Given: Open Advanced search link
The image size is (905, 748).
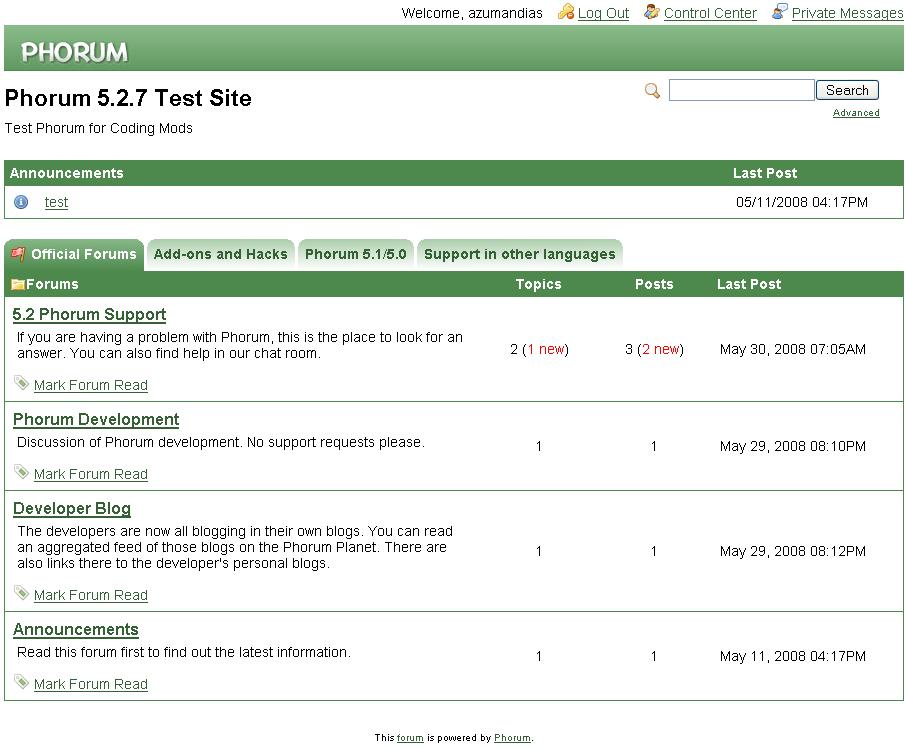Looking at the screenshot, I should (x=856, y=113).
